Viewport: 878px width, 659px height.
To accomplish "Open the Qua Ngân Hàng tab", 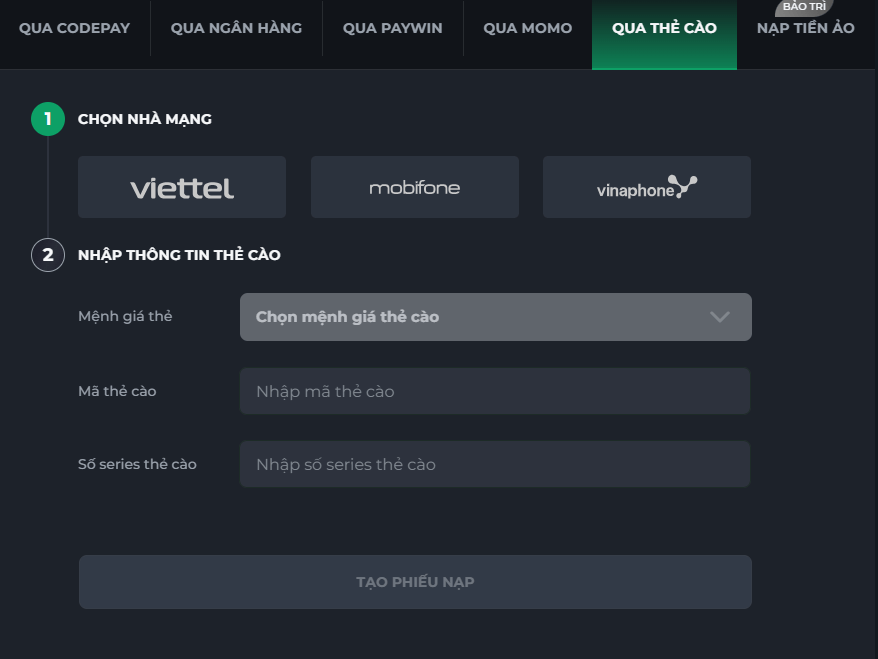I will [236, 28].
